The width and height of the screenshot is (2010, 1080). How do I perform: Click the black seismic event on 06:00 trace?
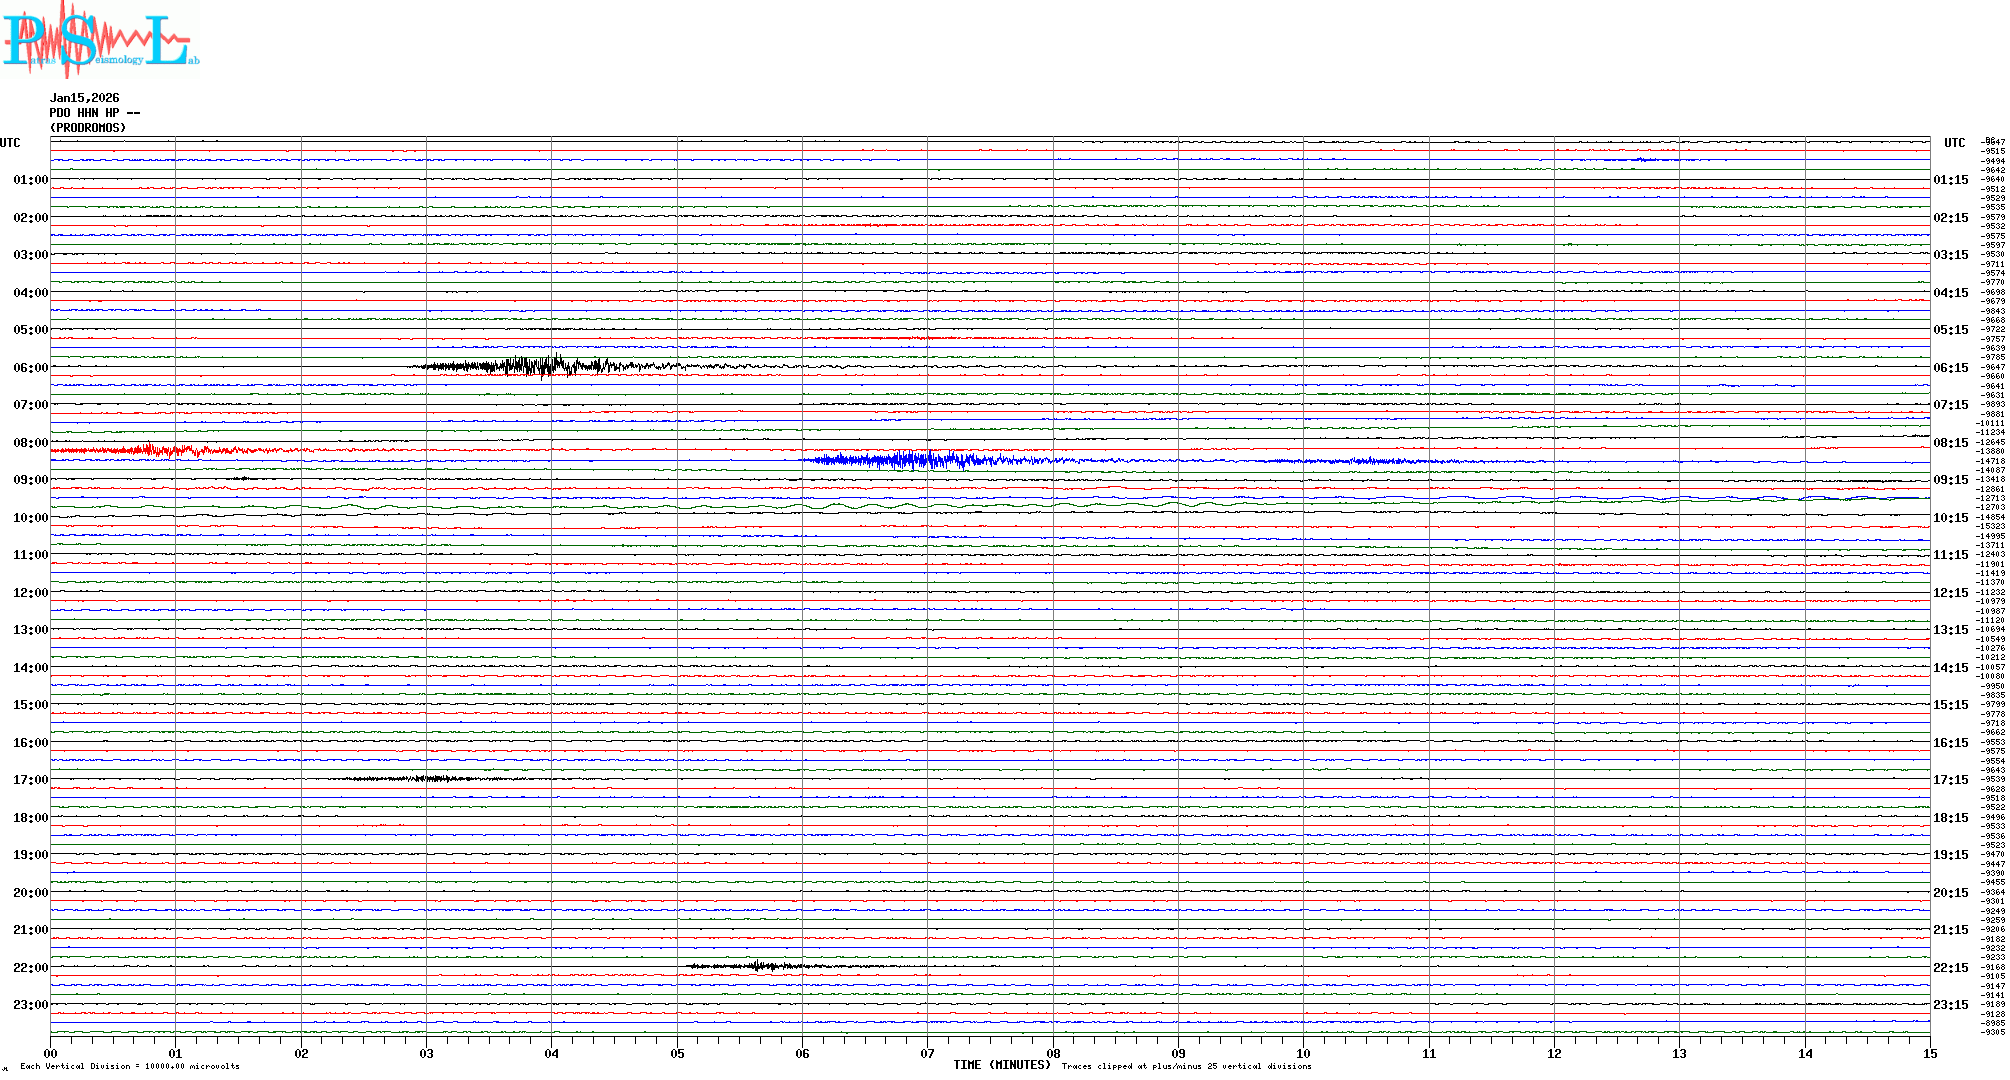[540, 366]
